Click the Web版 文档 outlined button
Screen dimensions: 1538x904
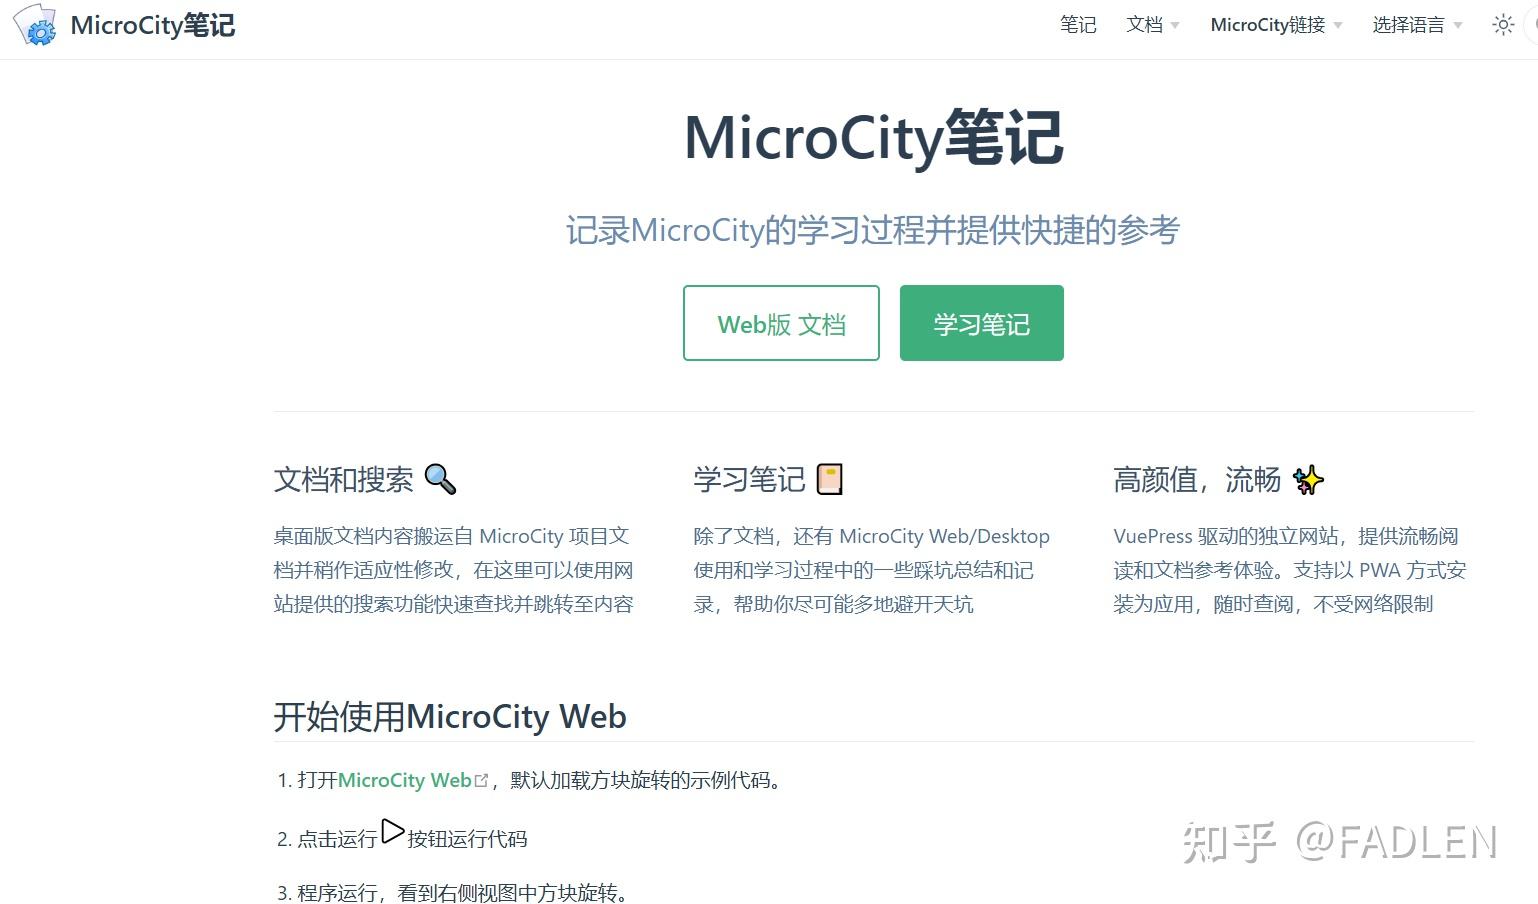point(781,322)
